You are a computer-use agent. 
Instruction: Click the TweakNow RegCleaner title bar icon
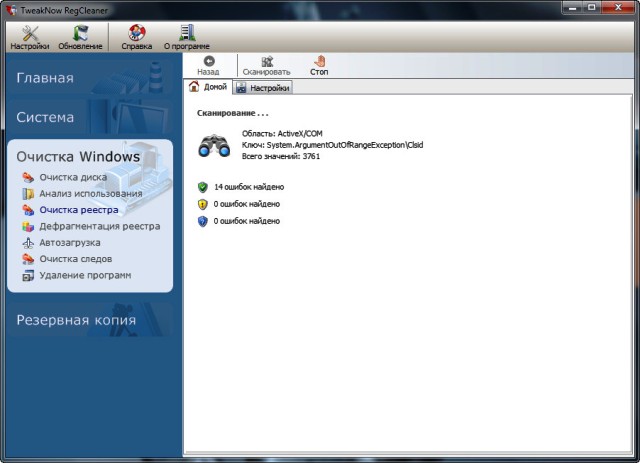(11, 10)
